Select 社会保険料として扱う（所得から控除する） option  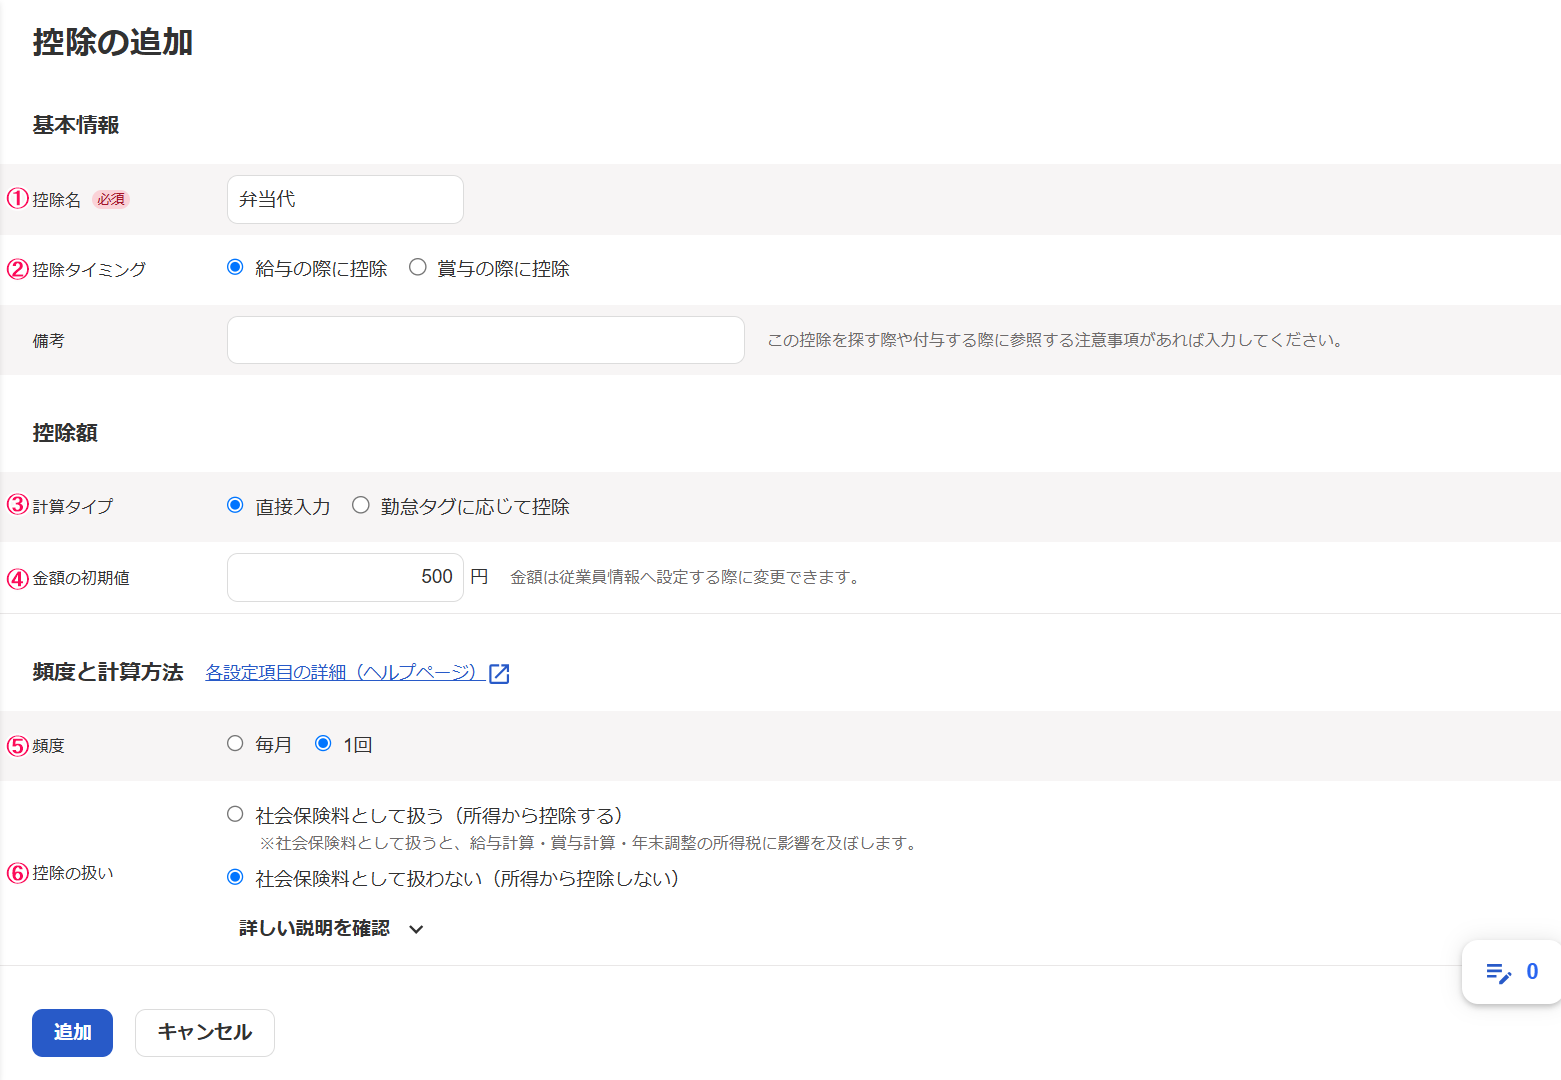tap(235, 814)
